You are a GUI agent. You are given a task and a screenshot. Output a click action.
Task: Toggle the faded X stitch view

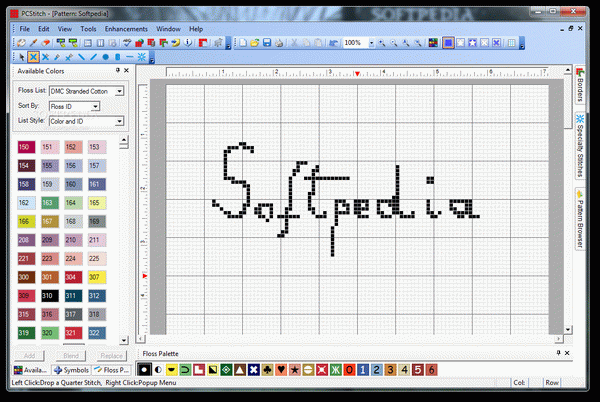point(484,43)
